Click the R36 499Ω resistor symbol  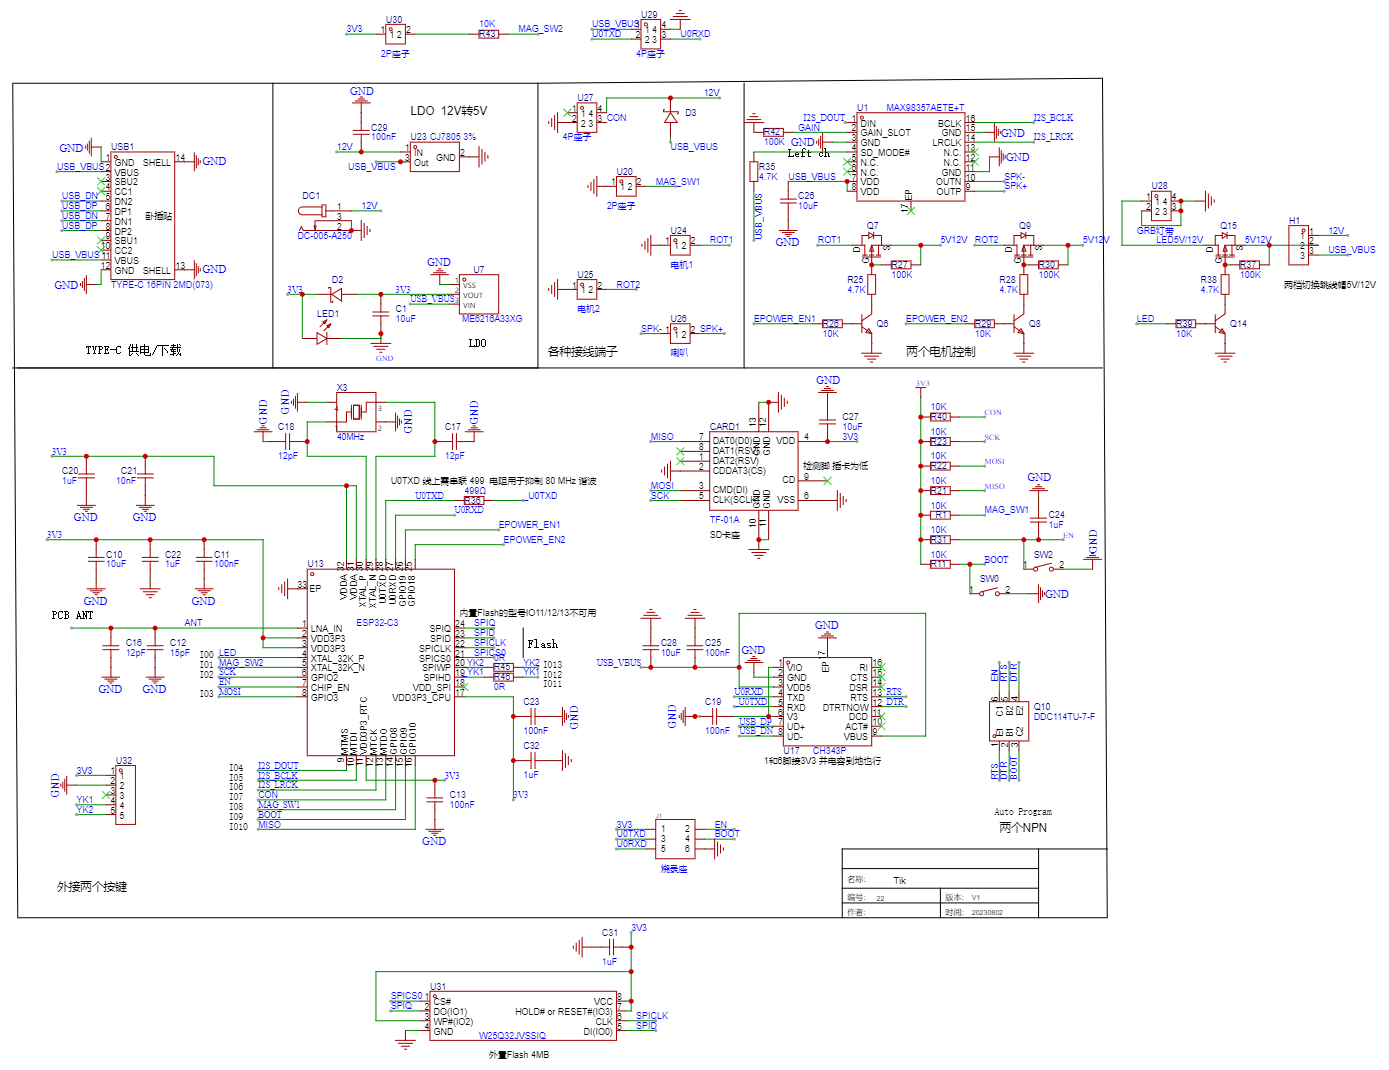[x=473, y=500]
